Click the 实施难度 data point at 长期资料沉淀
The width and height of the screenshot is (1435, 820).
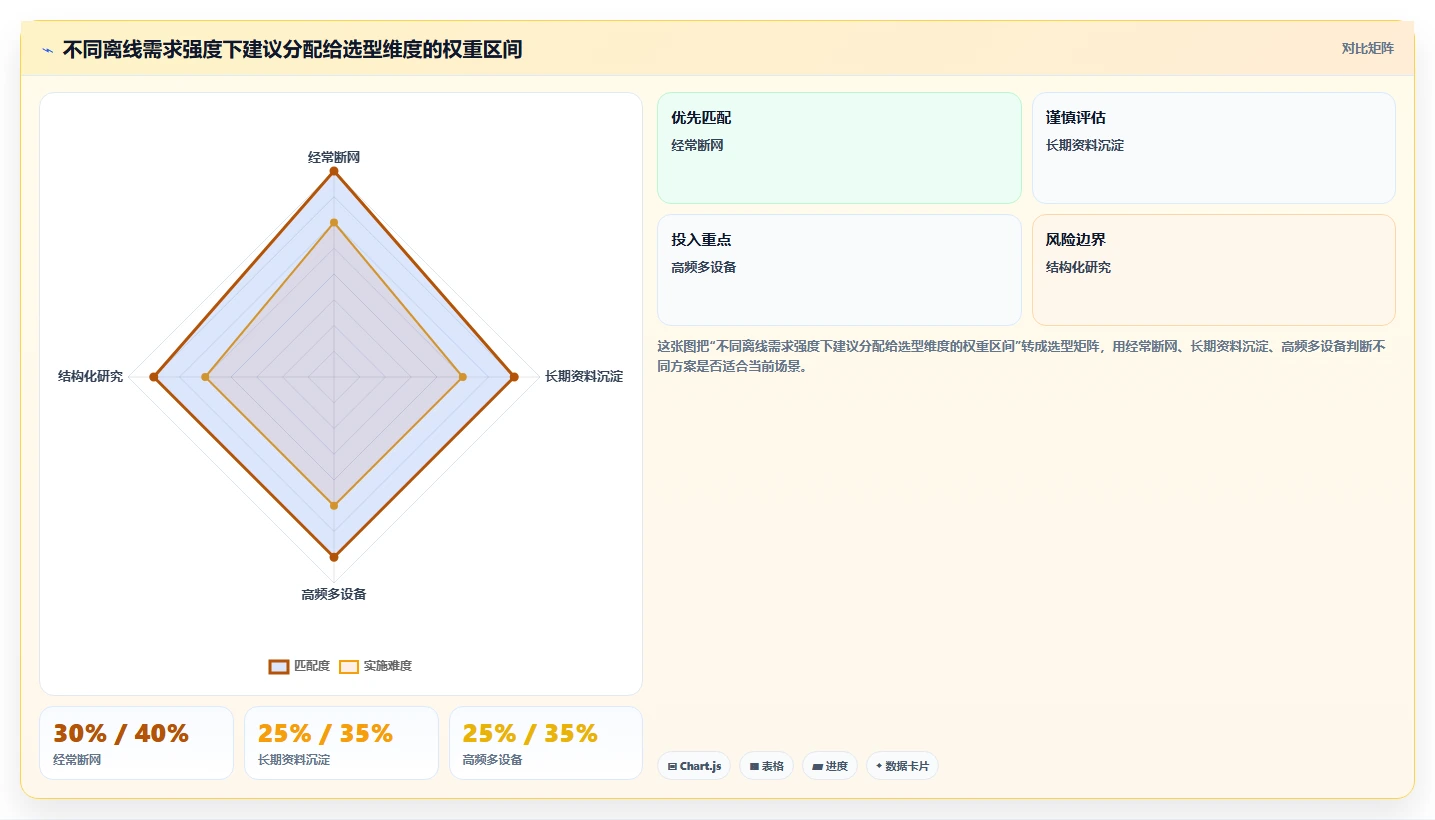point(462,377)
